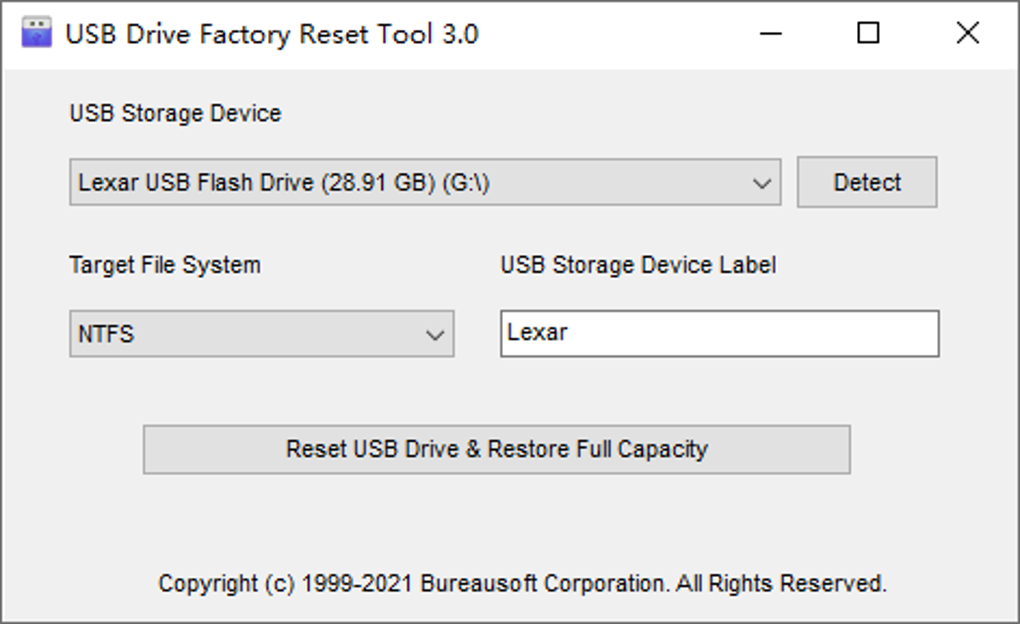1020x624 pixels.
Task: Click the "USB Storage Device Label" caption
Action: [638, 265]
